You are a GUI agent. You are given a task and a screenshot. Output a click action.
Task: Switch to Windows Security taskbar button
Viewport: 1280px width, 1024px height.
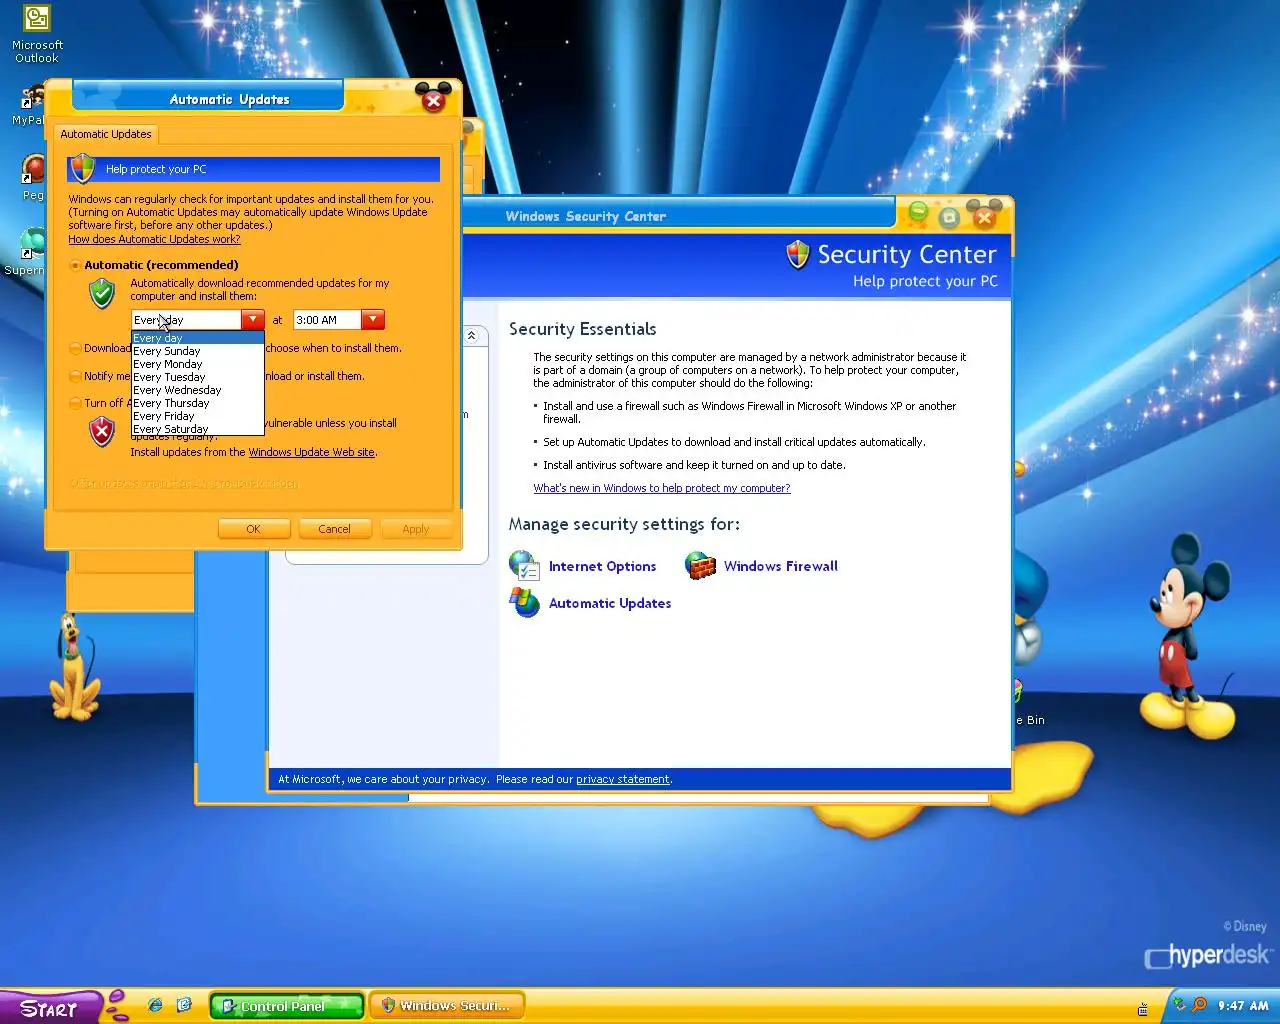(x=446, y=1006)
